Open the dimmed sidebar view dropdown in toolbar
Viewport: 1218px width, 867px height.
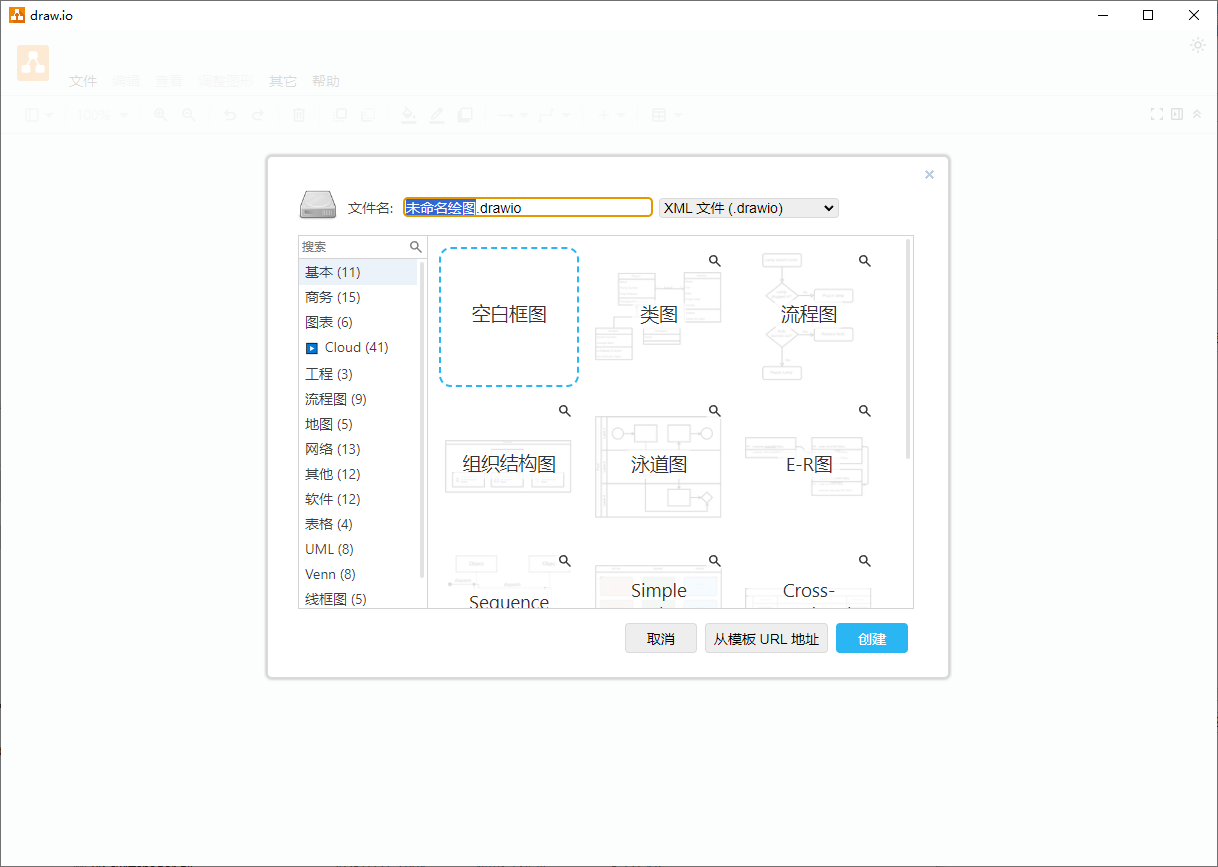[38, 115]
